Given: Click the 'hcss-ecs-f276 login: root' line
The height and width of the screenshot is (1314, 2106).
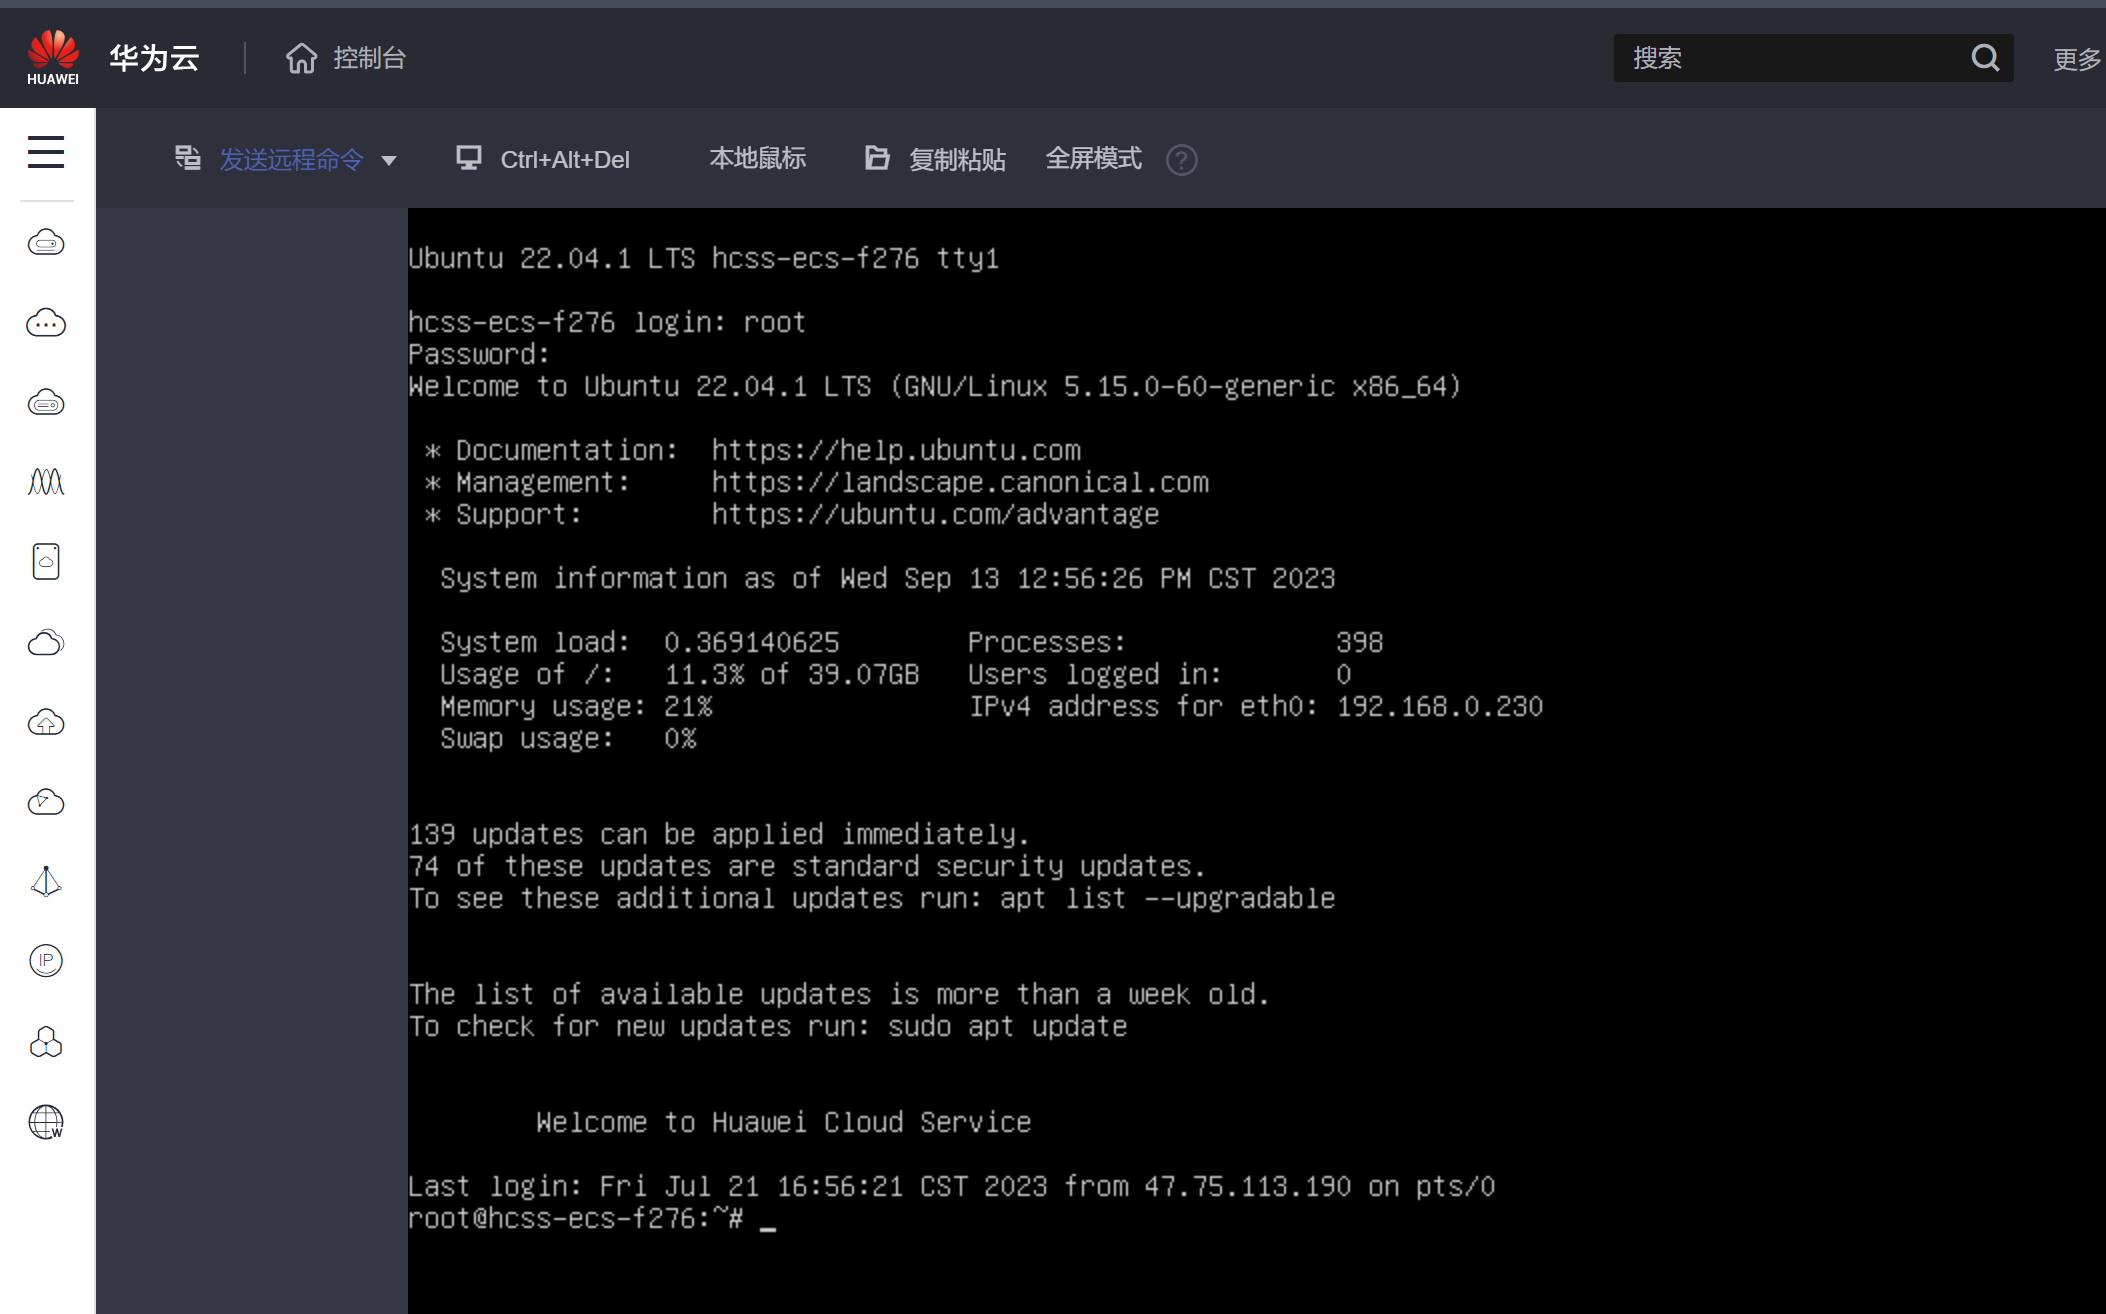Looking at the screenshot, I should (x=607, y=323).
